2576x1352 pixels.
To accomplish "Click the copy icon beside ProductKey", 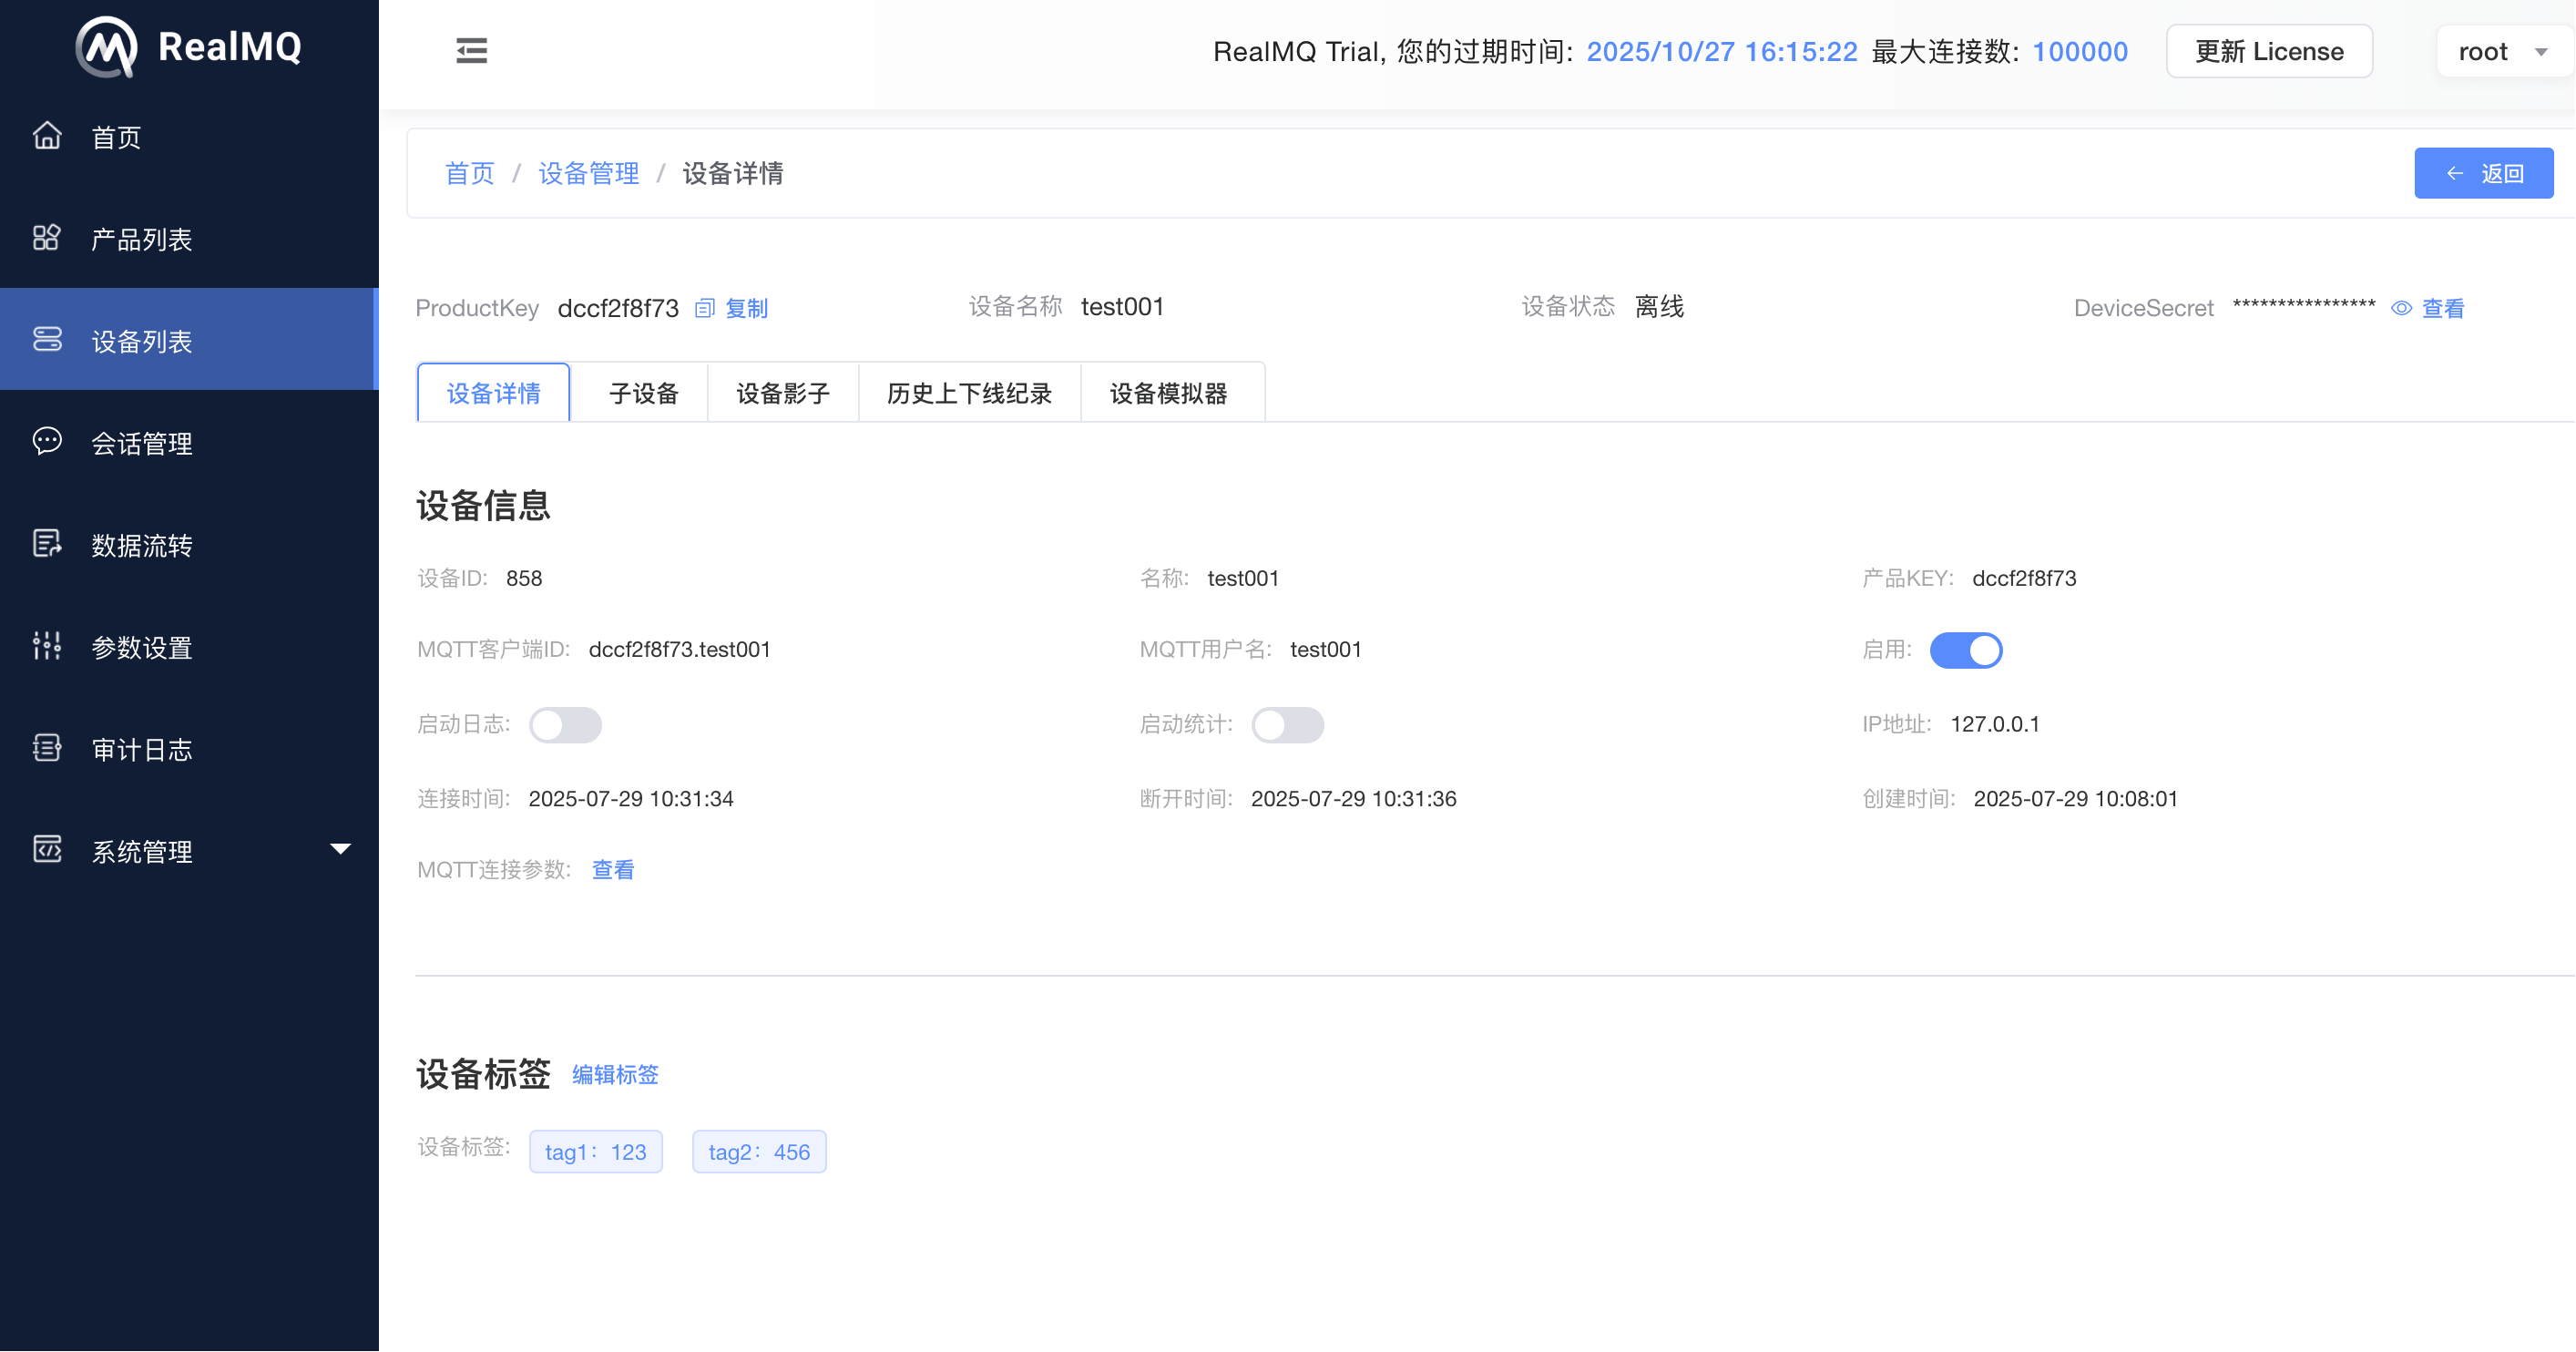I will (705, 308).
